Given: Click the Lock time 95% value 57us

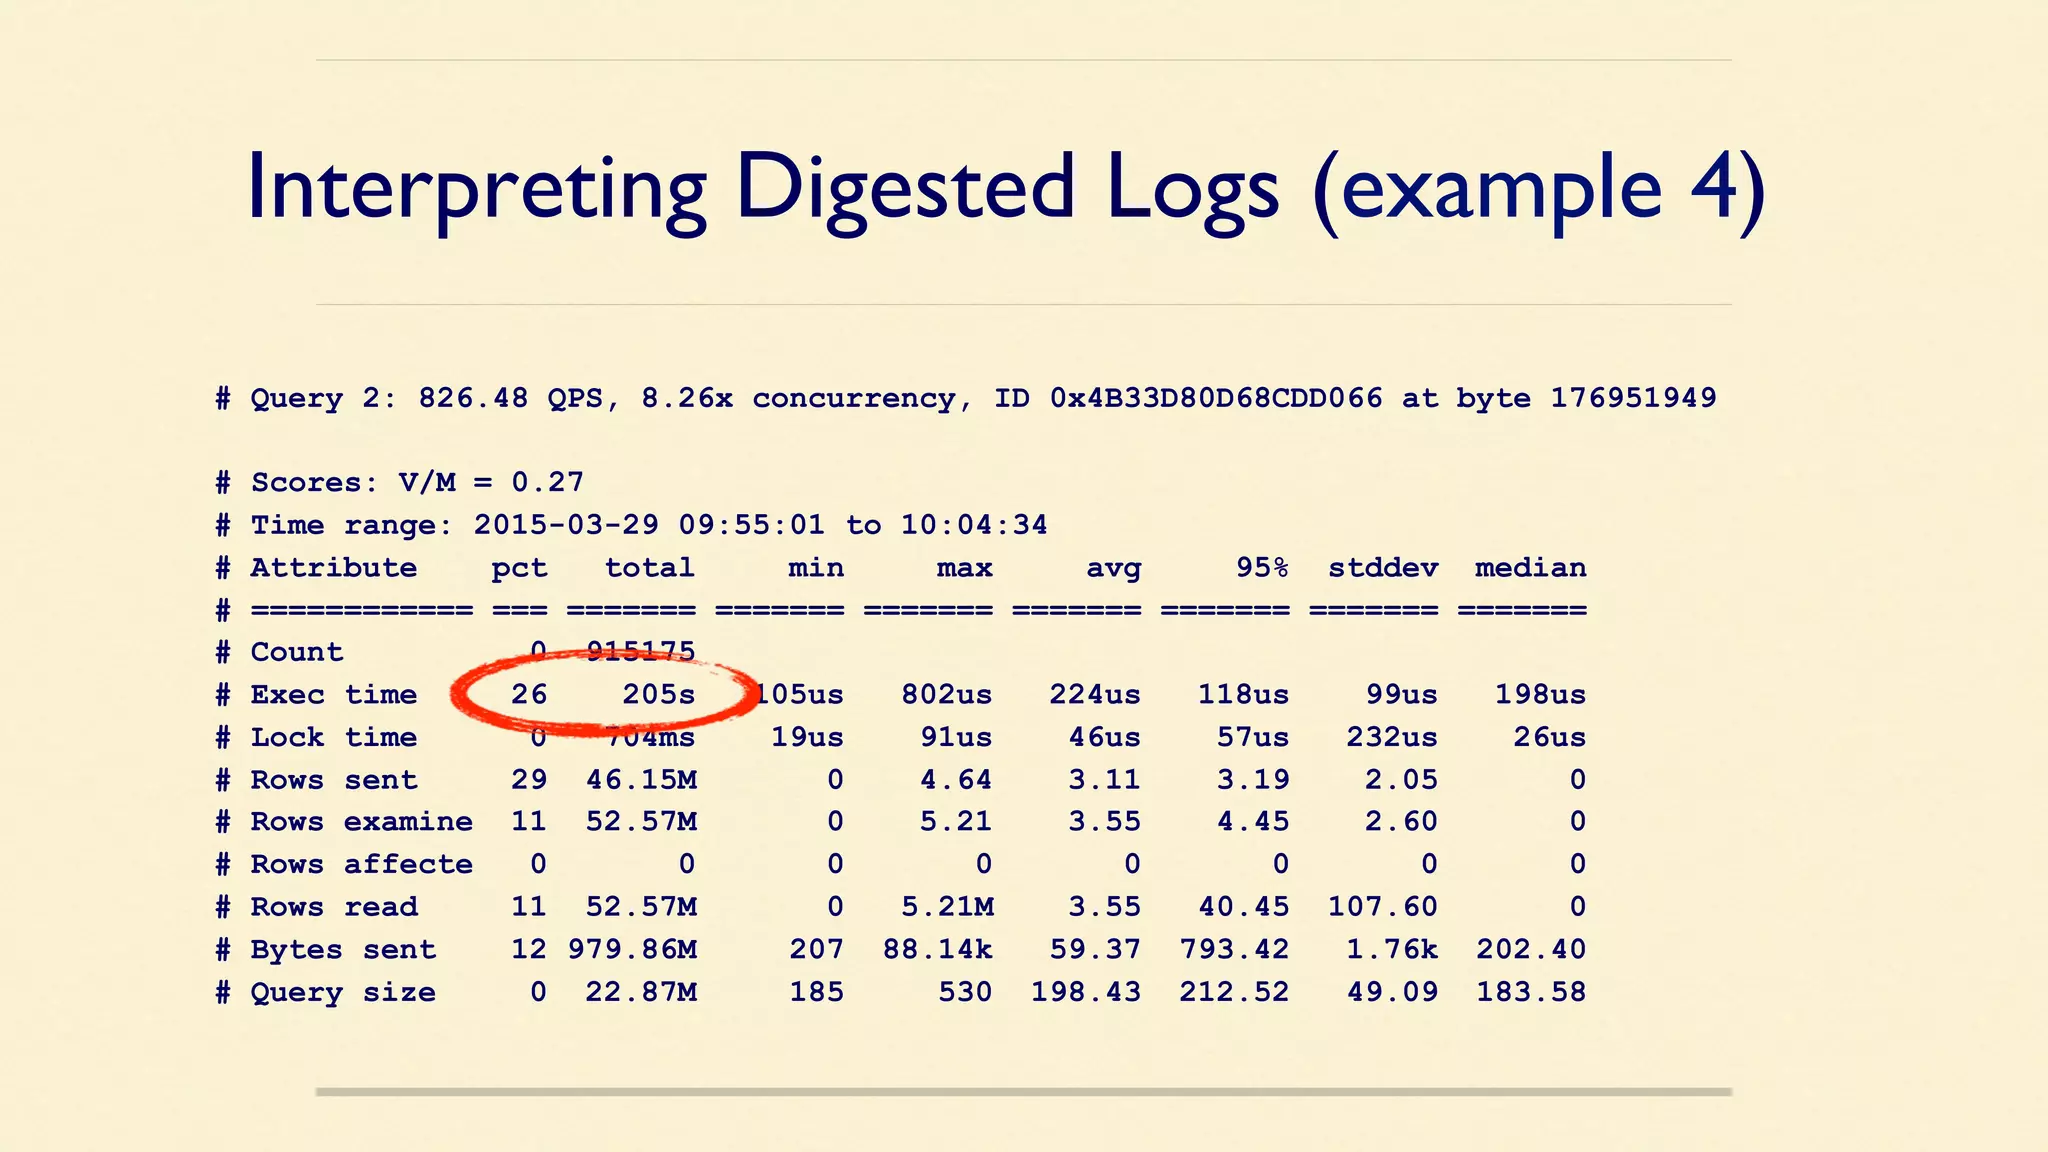Looking at the screenshot, I should click(1253, 737).
